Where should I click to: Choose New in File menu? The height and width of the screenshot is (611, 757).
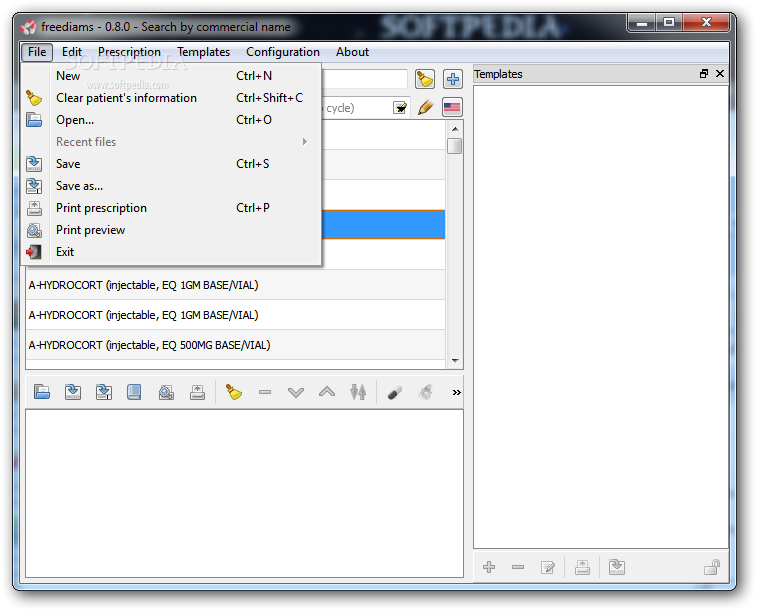(x=171, y=76)
